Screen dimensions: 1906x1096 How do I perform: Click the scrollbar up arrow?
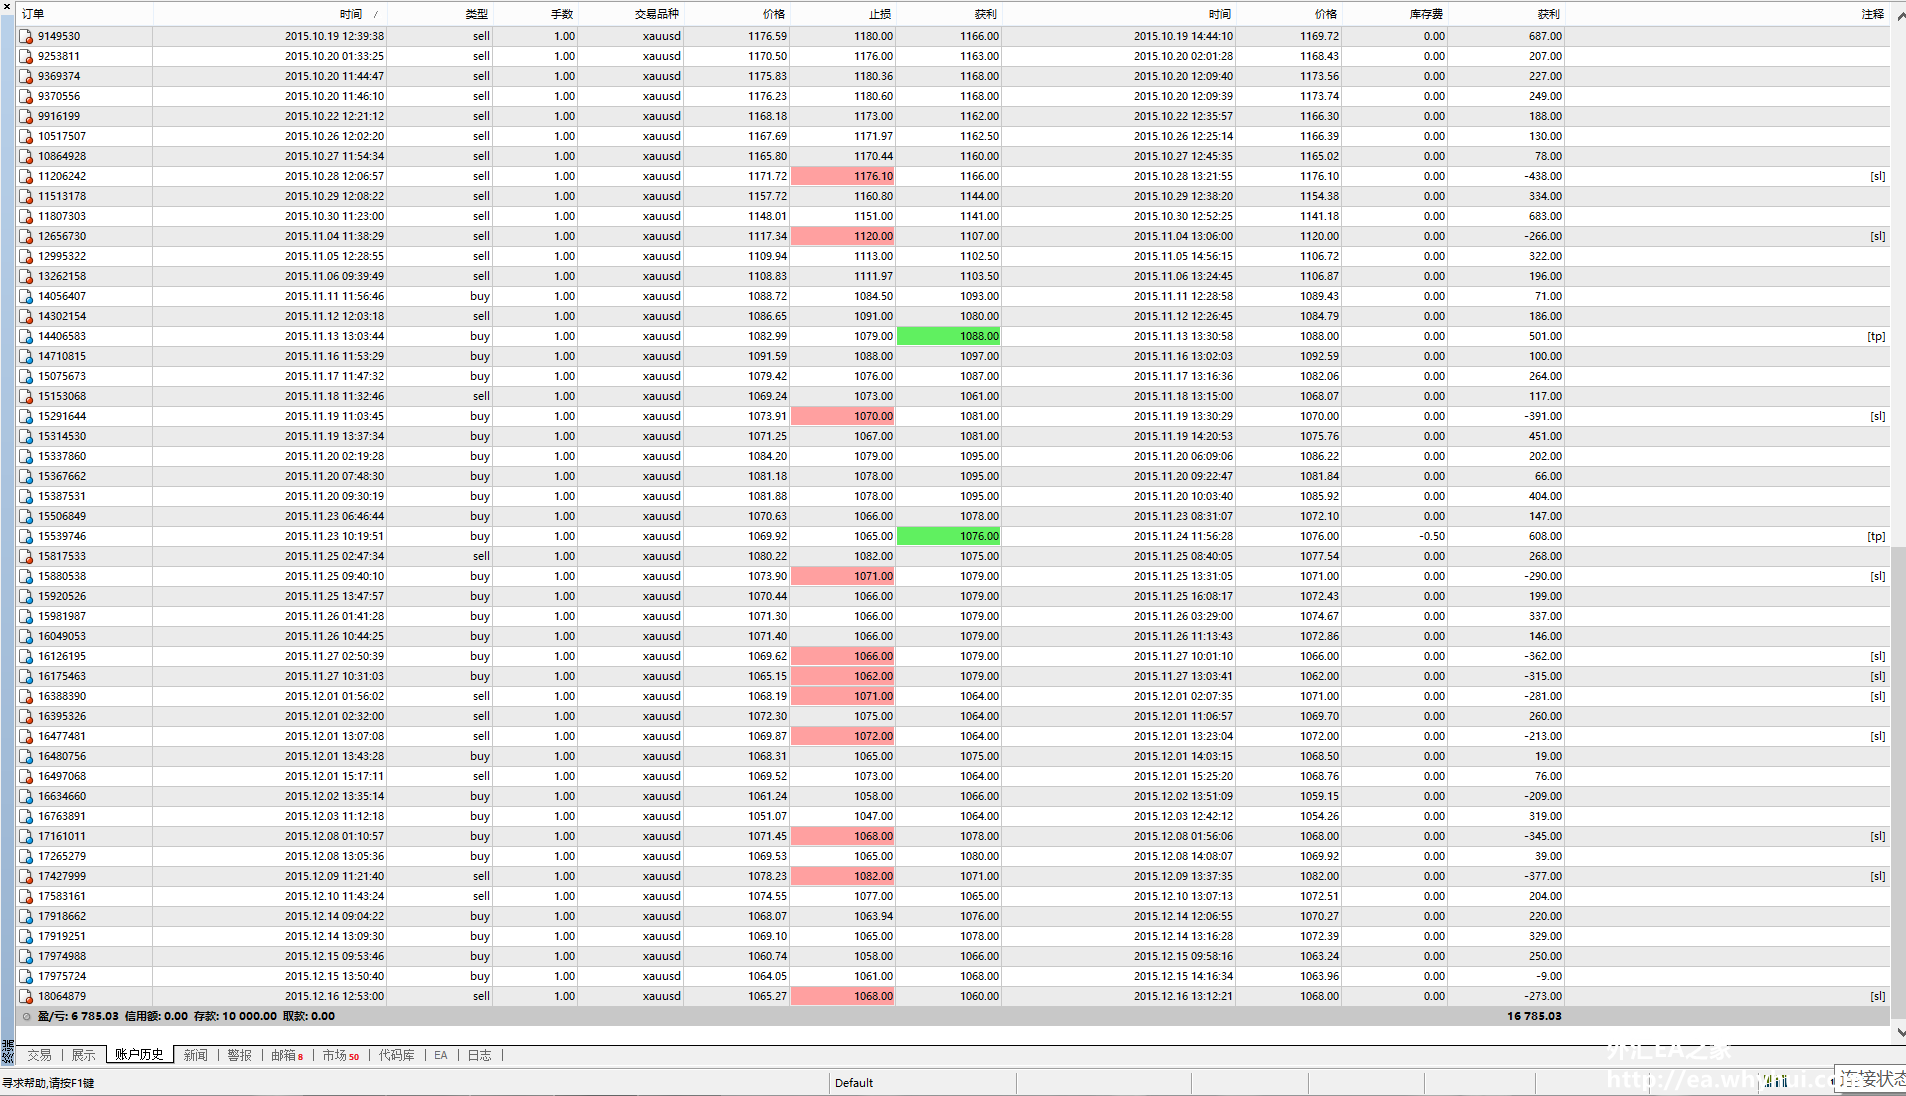(x=1899, y=16)
